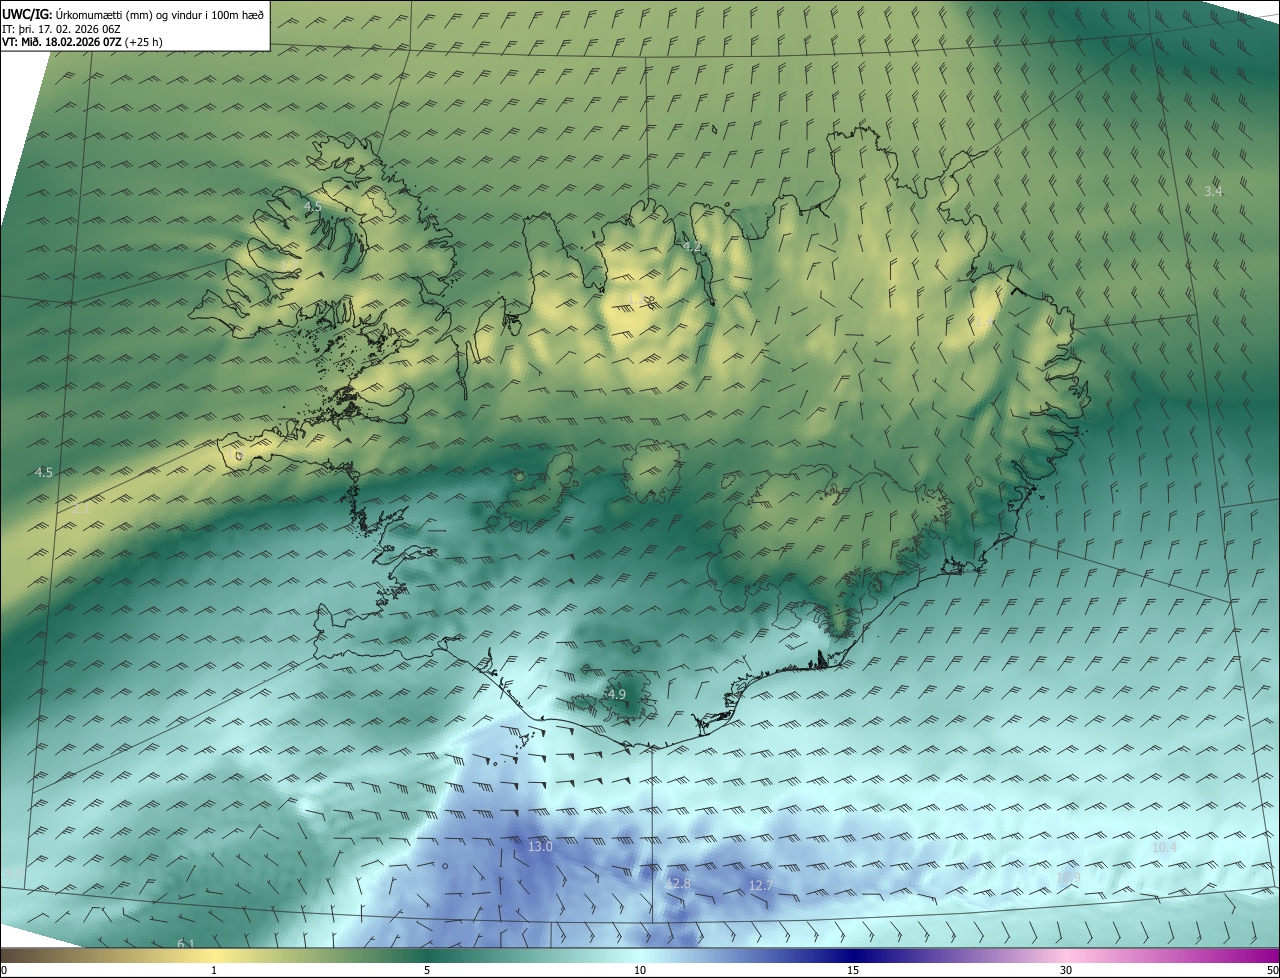Click the colour scale tick label 1
Screen dimensions: 1280x978
tap(214, 970)
